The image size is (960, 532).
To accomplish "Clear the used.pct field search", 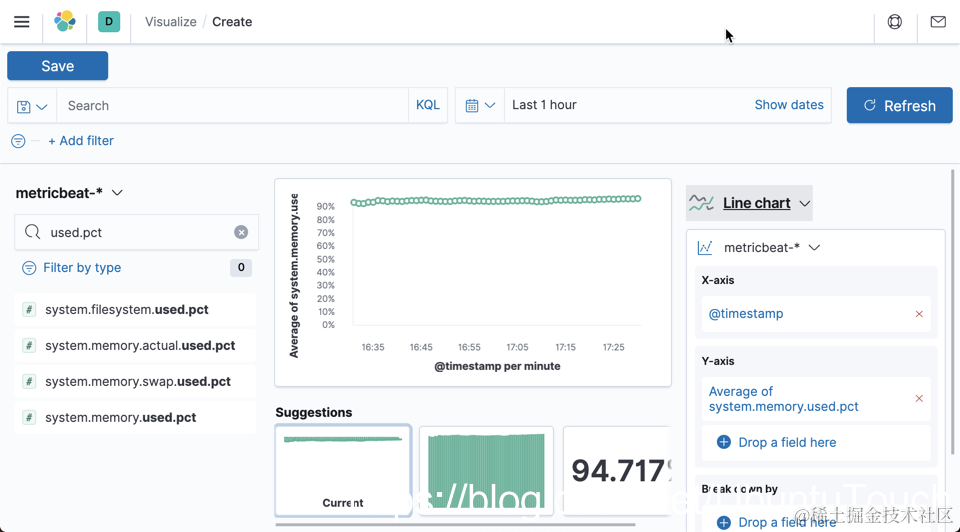I will click(241, 232).
